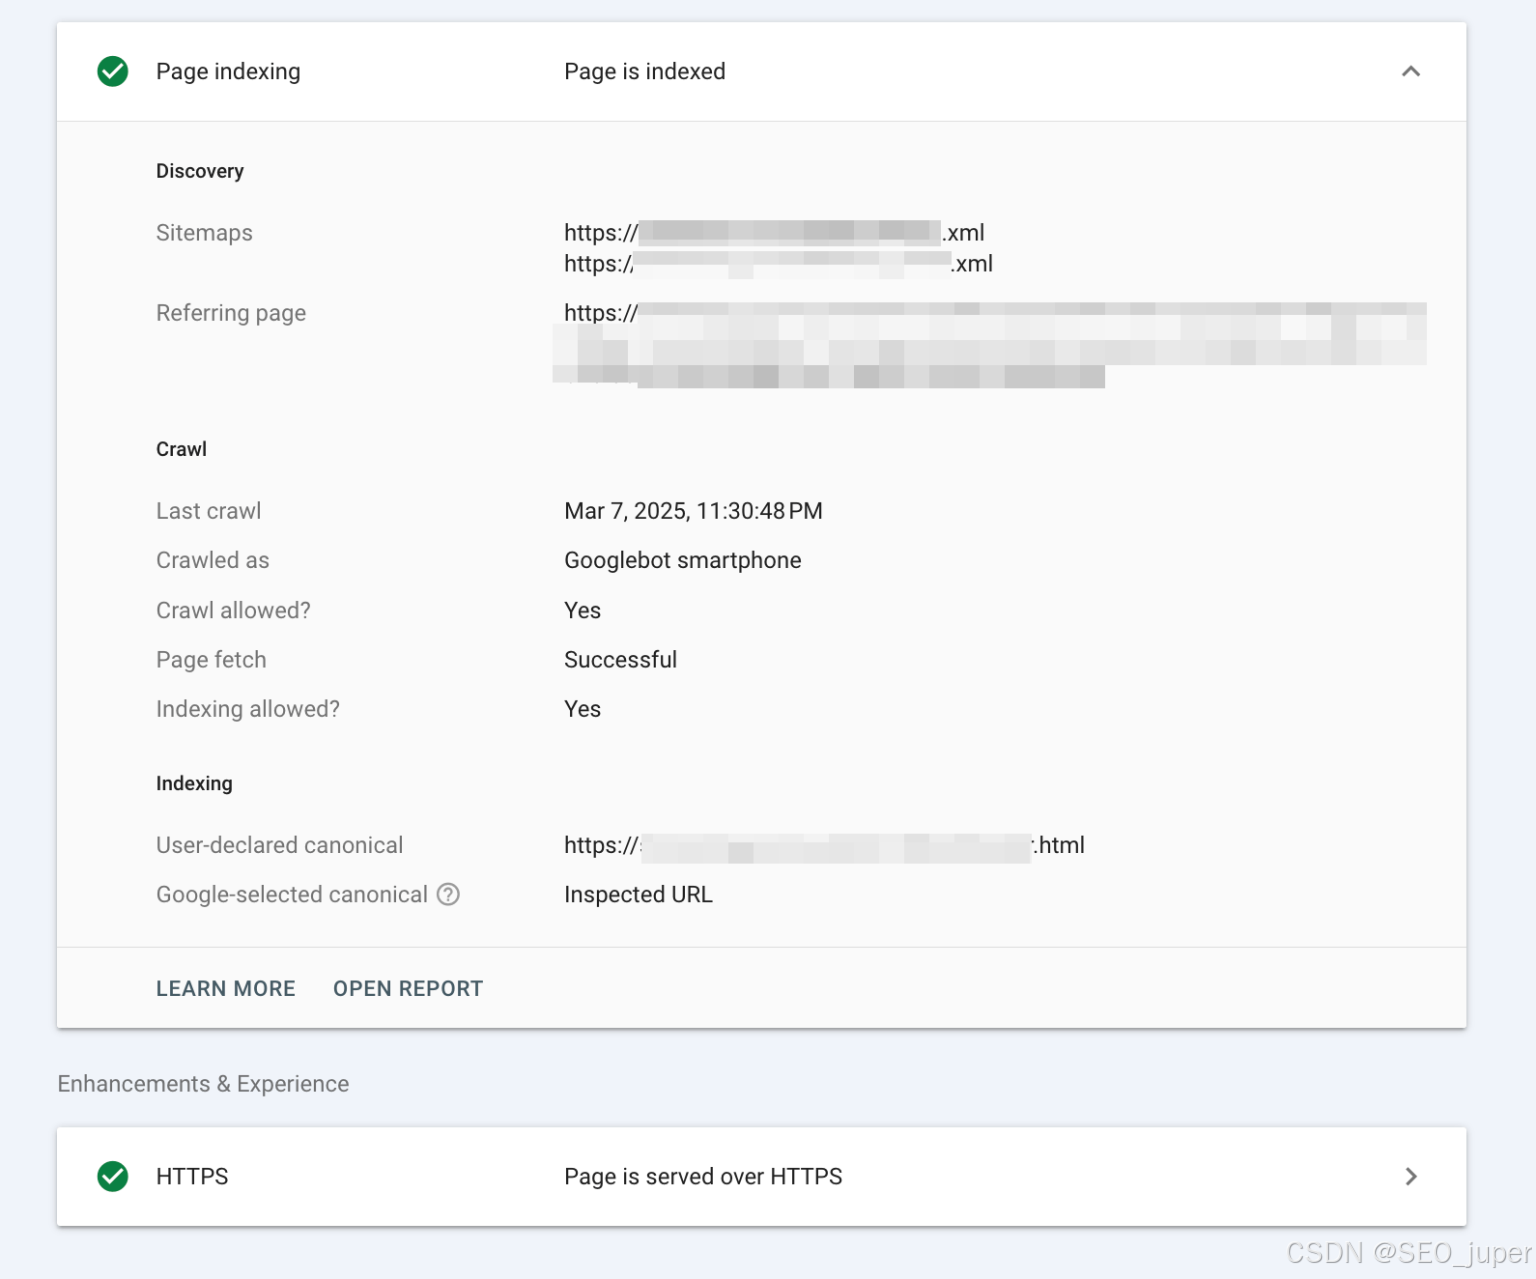Click the Last crawl label
Screen dimensions: 1536x1279
pos(208,511)
